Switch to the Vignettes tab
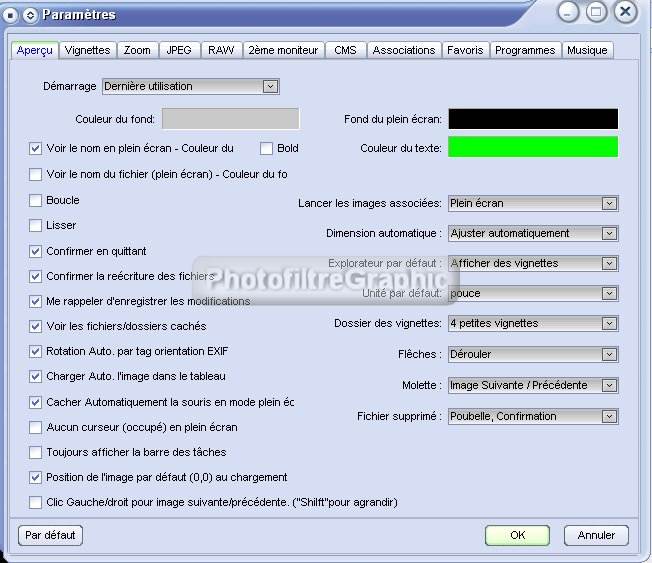Image resolution: width=652 pixels, height=563 pixels. coord(87,50)
